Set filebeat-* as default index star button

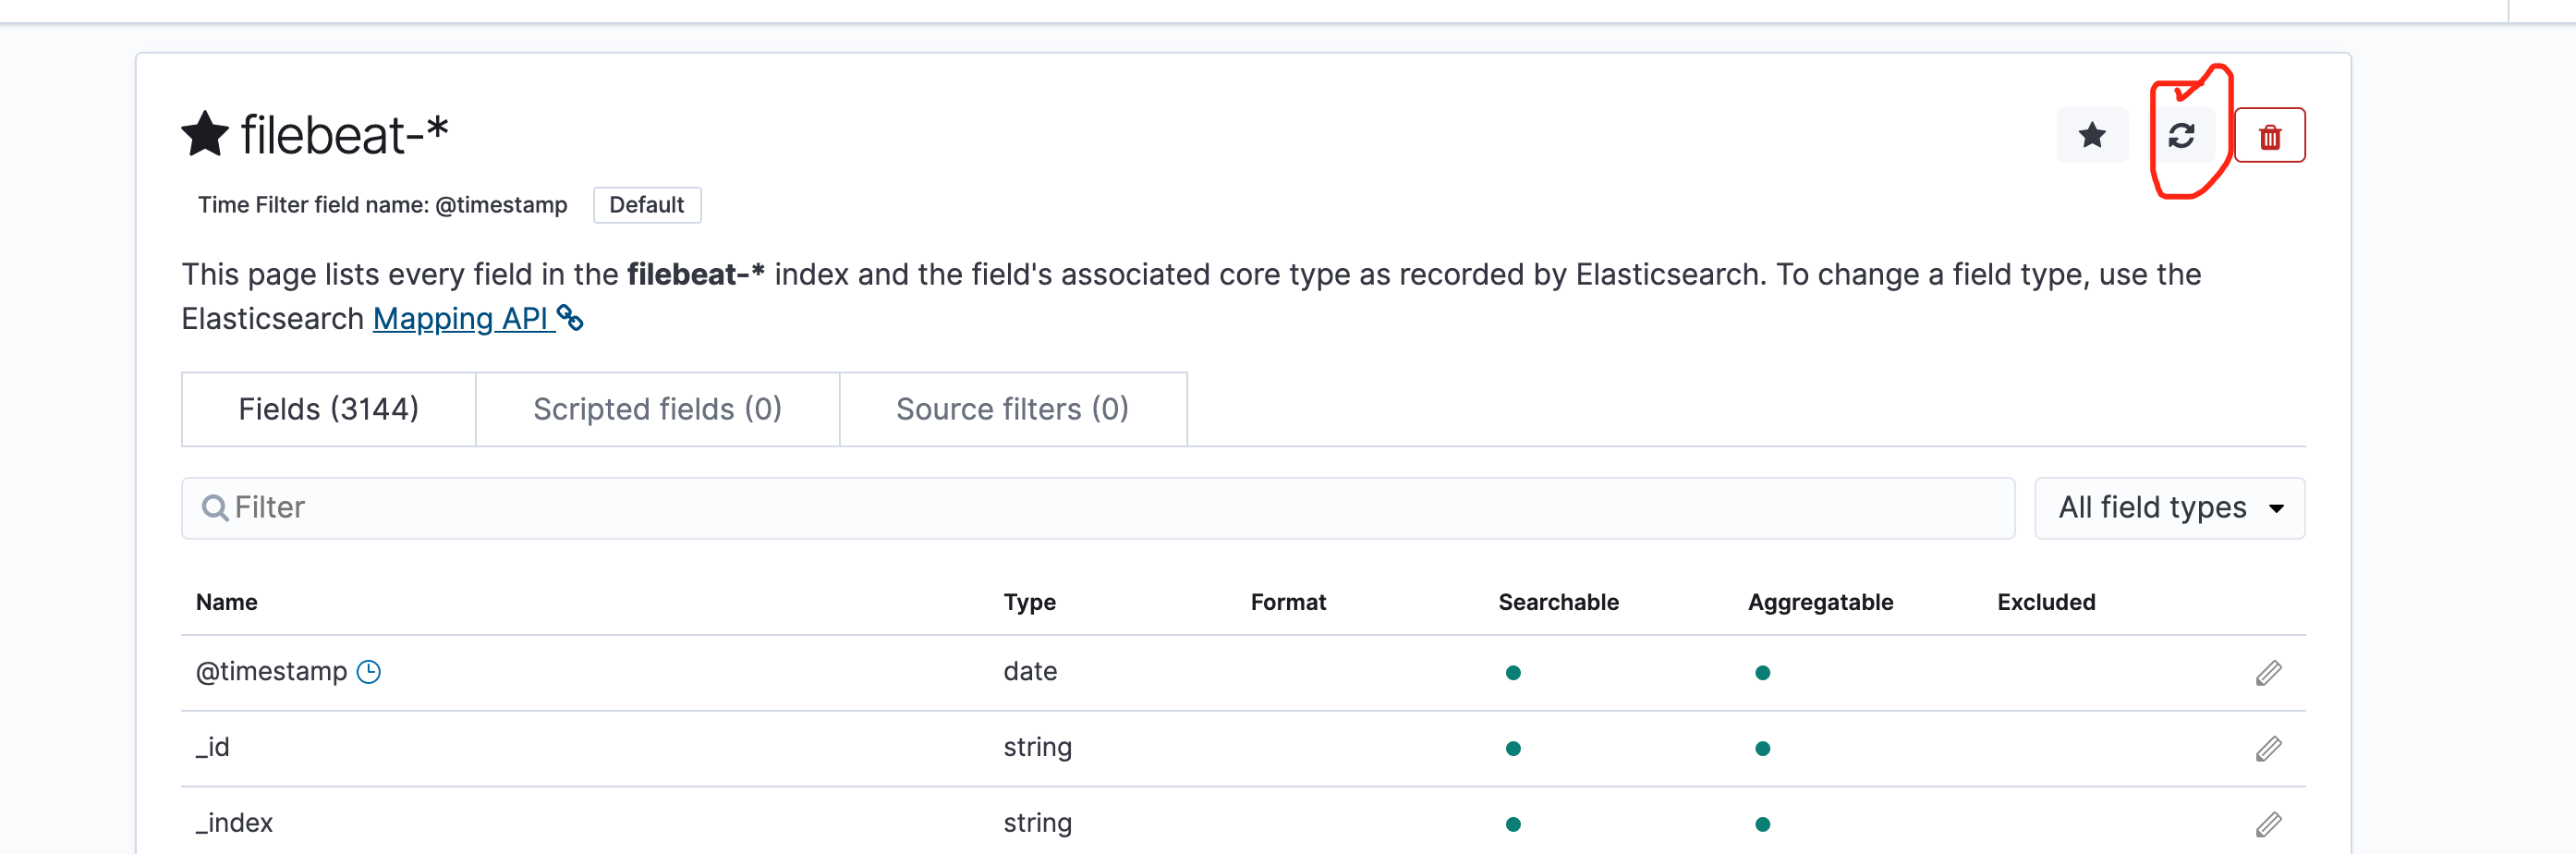click(2092, 135)
